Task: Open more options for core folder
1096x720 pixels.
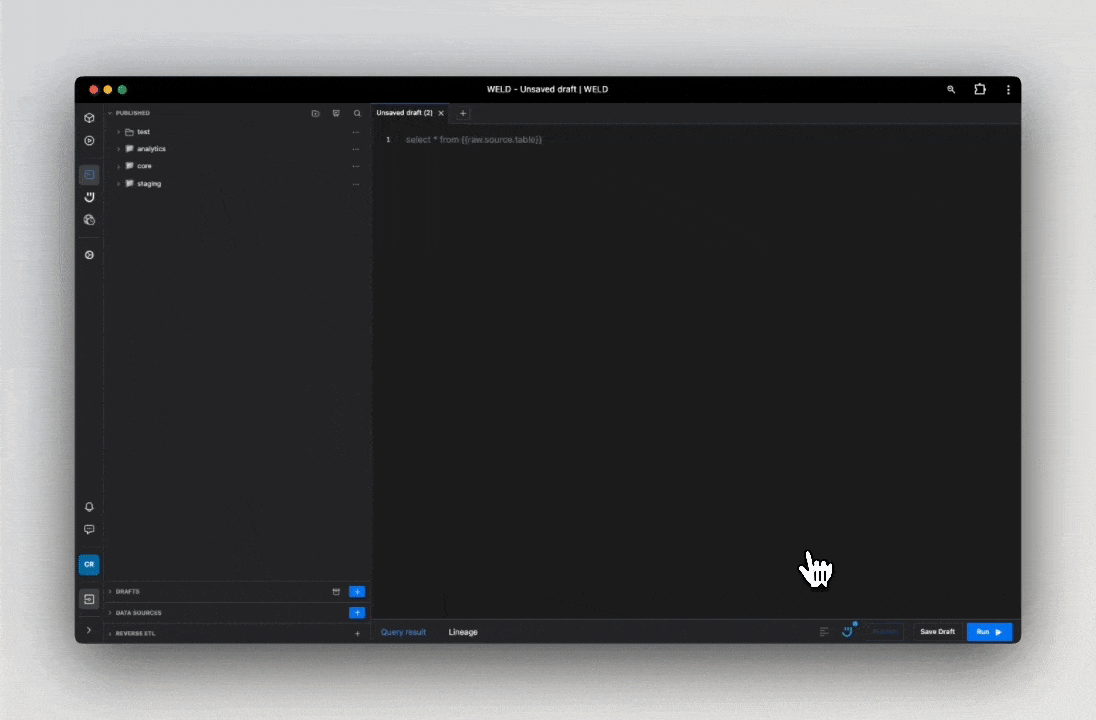Action: click(x=355, y=166)
